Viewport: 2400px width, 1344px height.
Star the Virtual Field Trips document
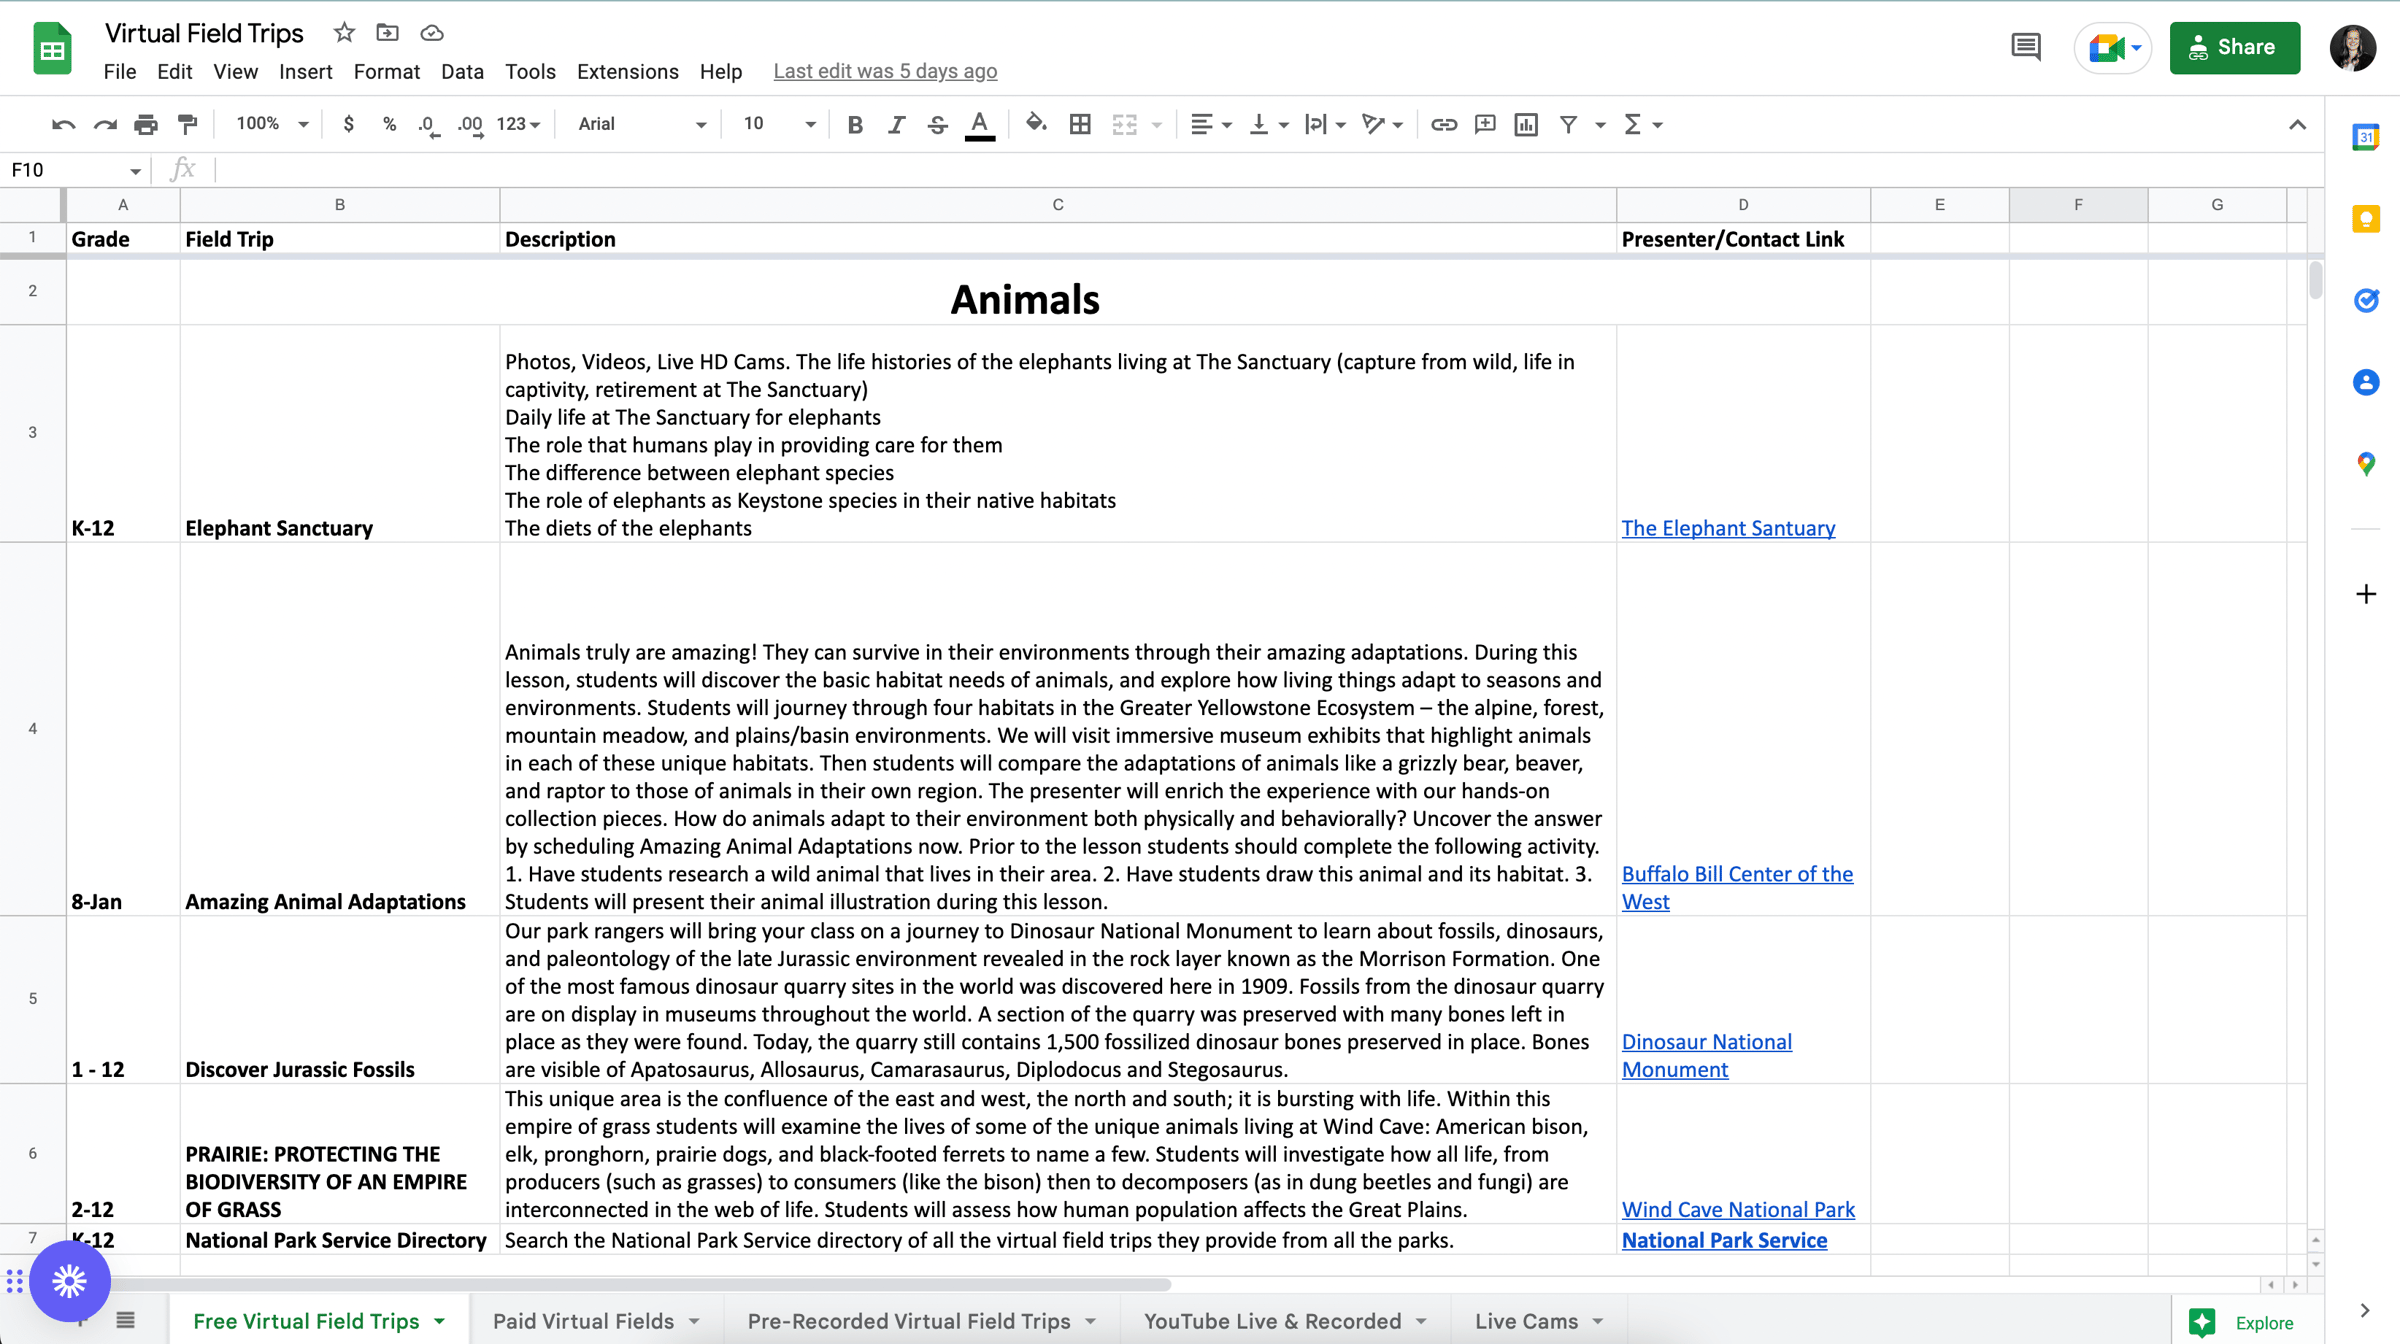[344, 33]
